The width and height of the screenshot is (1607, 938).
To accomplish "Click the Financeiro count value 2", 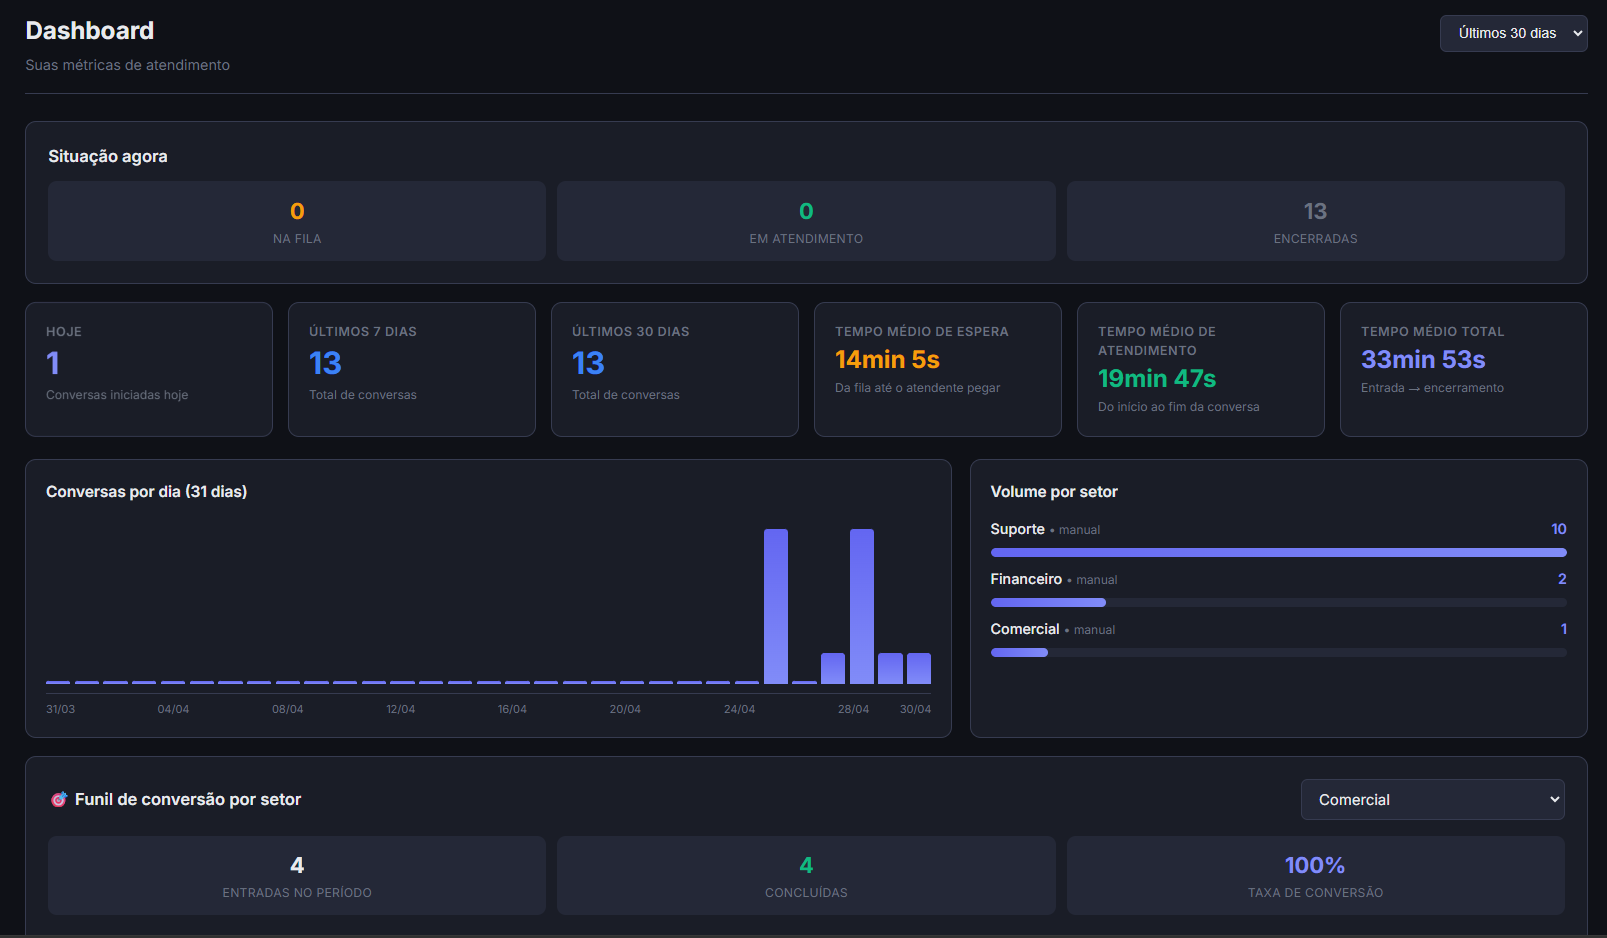I will pos(1562,579).
